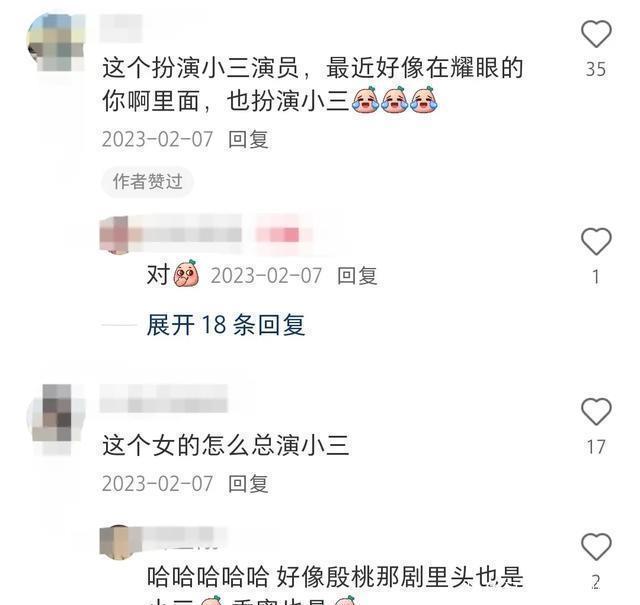Like the reply saying 对

click(596, 241)
